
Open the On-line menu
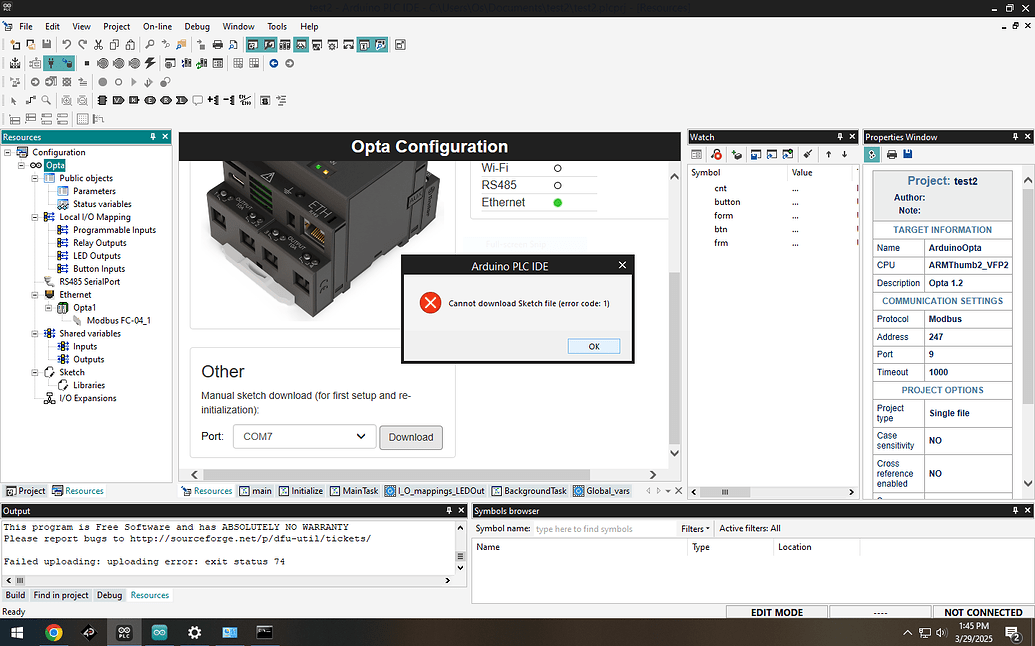pyautogui.click(x=156, y=26)
